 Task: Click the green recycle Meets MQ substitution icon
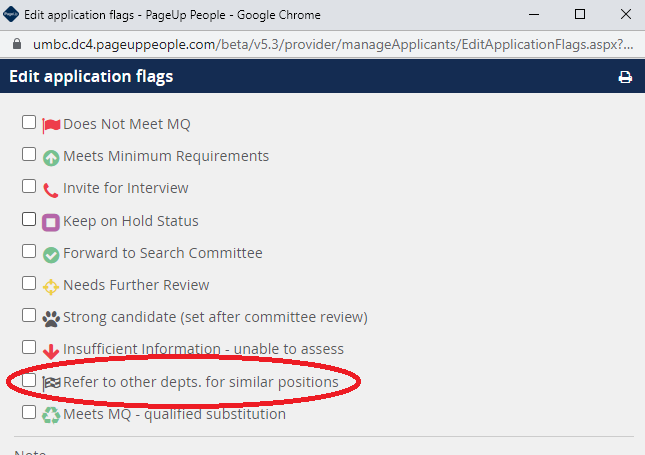click(x=51, y=415)
